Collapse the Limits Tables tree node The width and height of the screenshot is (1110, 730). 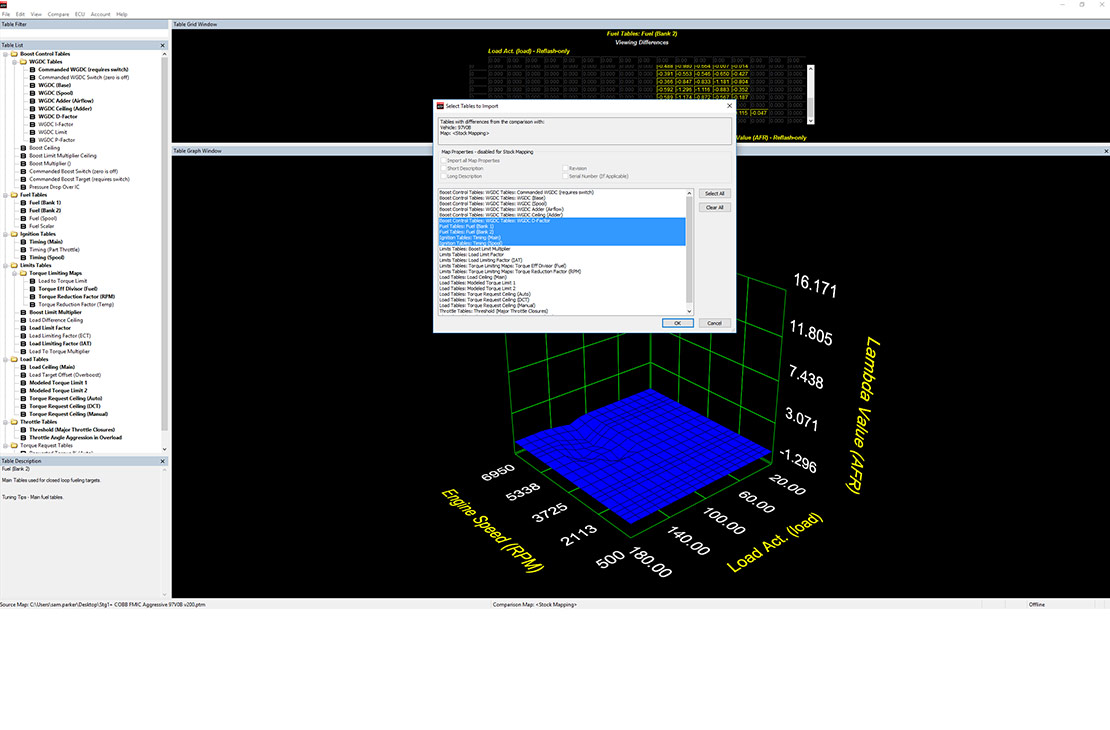pos(6,265)
